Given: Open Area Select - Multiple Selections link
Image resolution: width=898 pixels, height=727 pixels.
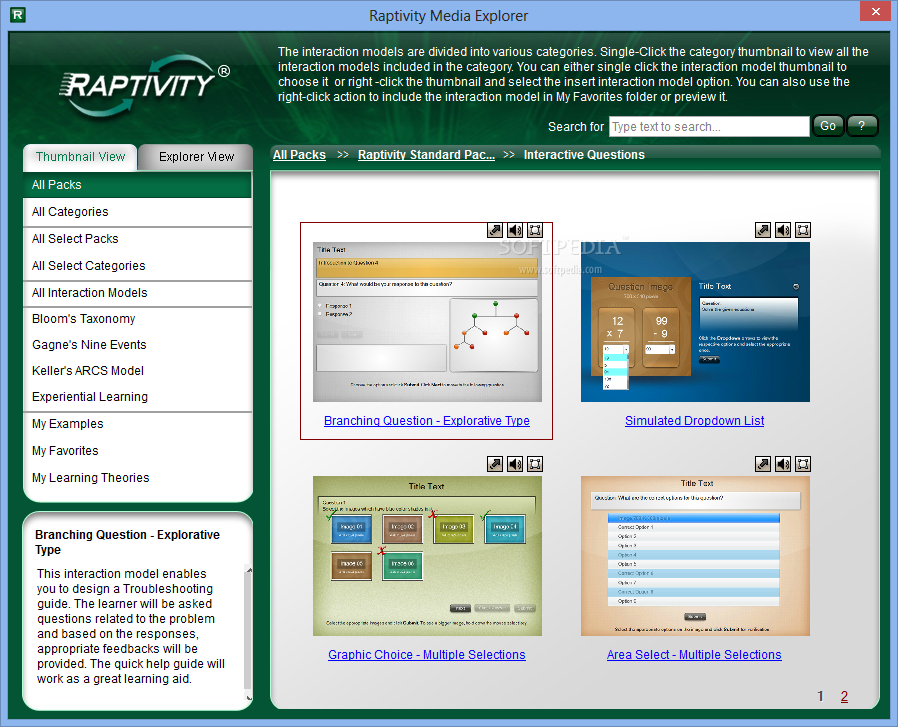Looking at the screenshot, I should click(x=694, y=654).
